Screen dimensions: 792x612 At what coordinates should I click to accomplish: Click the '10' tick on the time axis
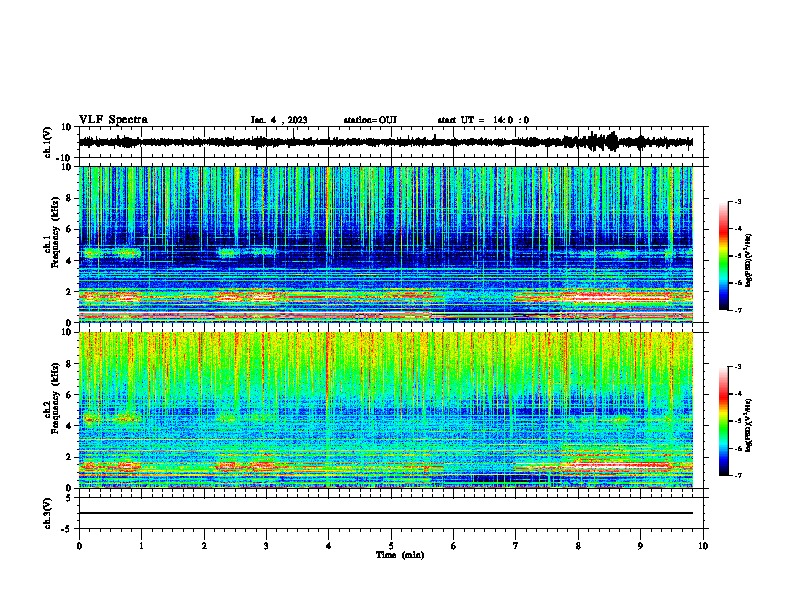(x=703, y=546)
